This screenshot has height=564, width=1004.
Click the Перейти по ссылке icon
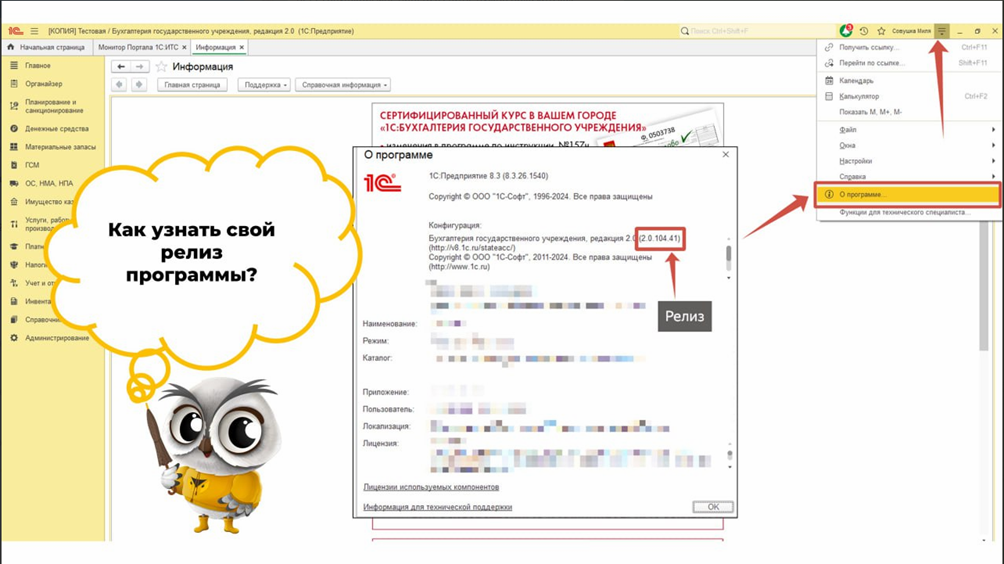(829, 63)
